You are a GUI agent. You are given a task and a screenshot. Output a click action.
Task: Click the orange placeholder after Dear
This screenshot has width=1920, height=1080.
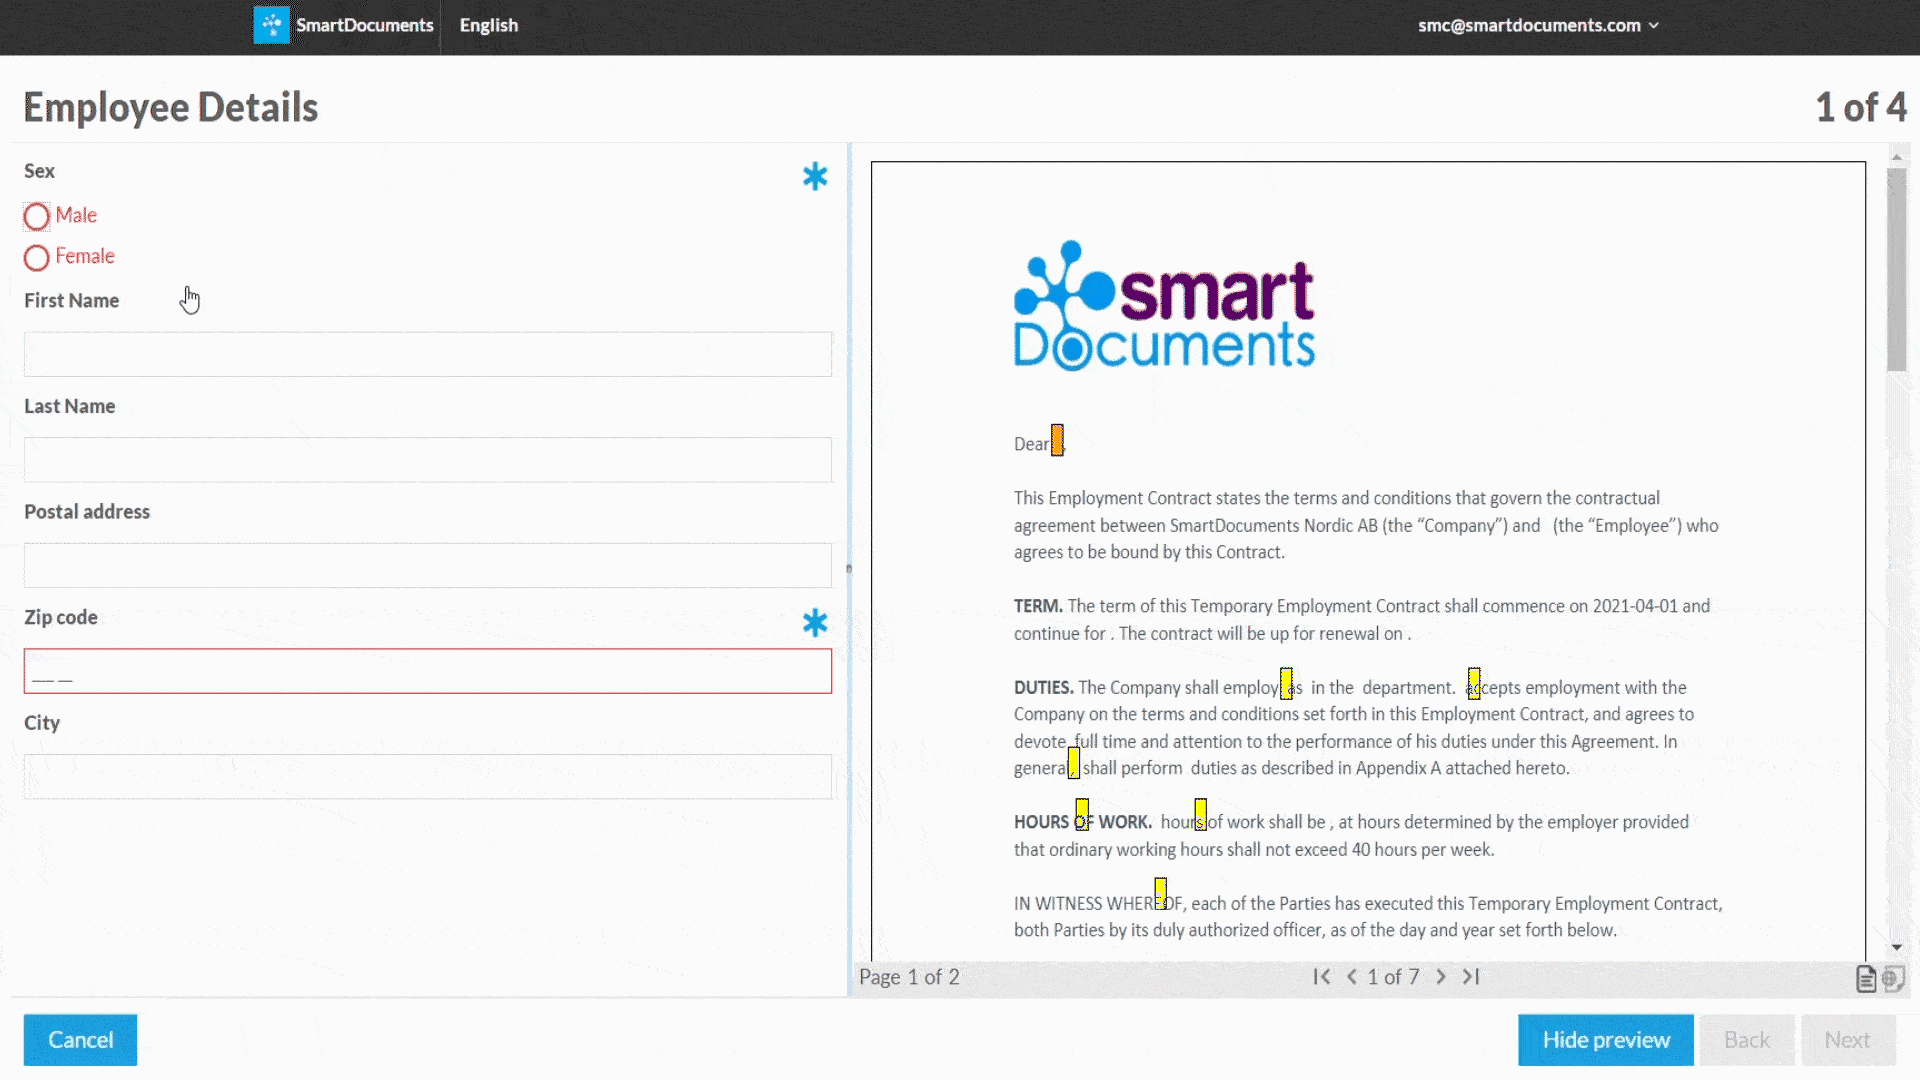(x=1057, y=440)
